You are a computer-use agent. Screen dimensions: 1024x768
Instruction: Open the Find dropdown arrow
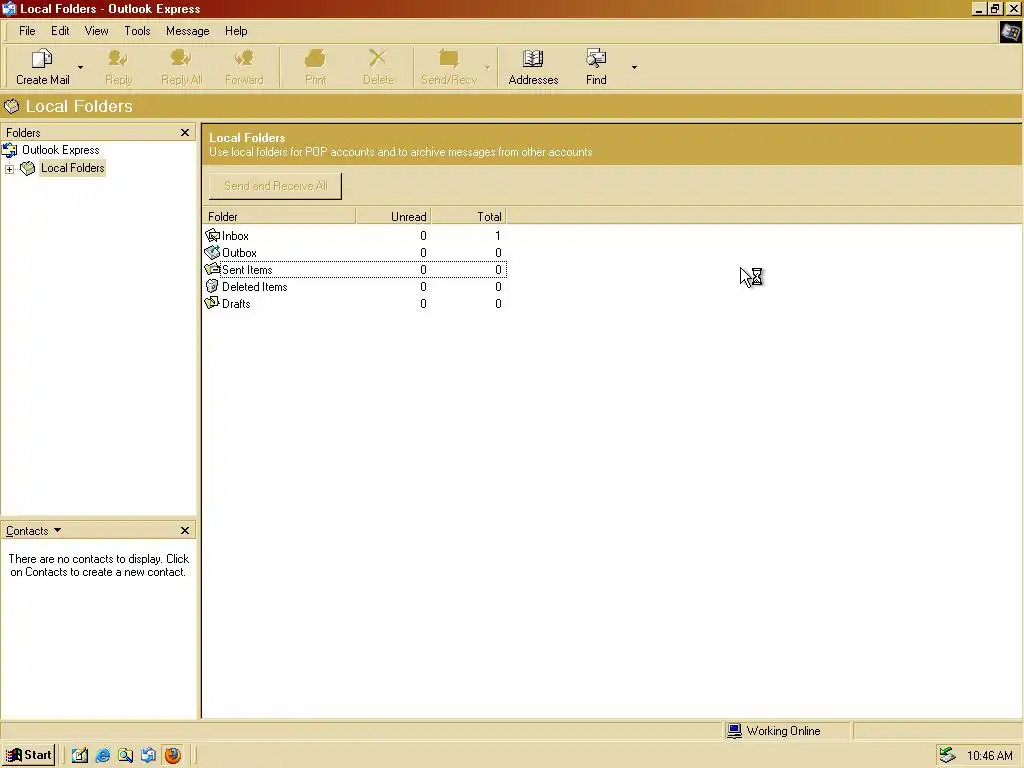[634, 67]
